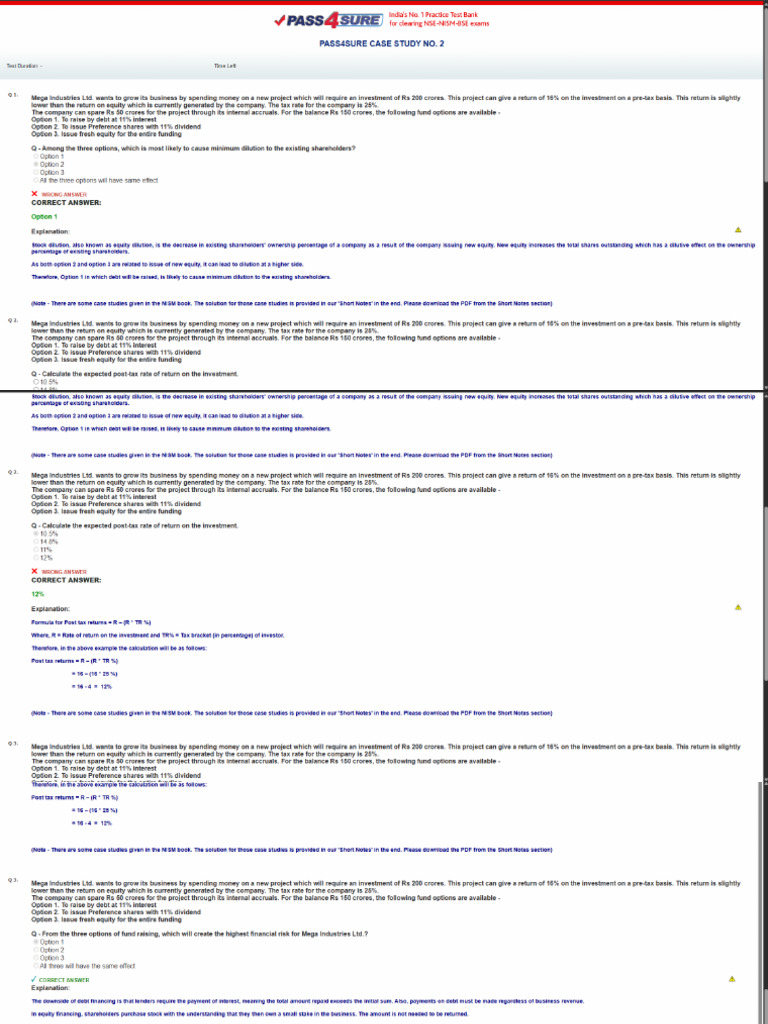Click the yellow warning icon beside Q1 explanation
768x1024 pixels.
point(738,230)
